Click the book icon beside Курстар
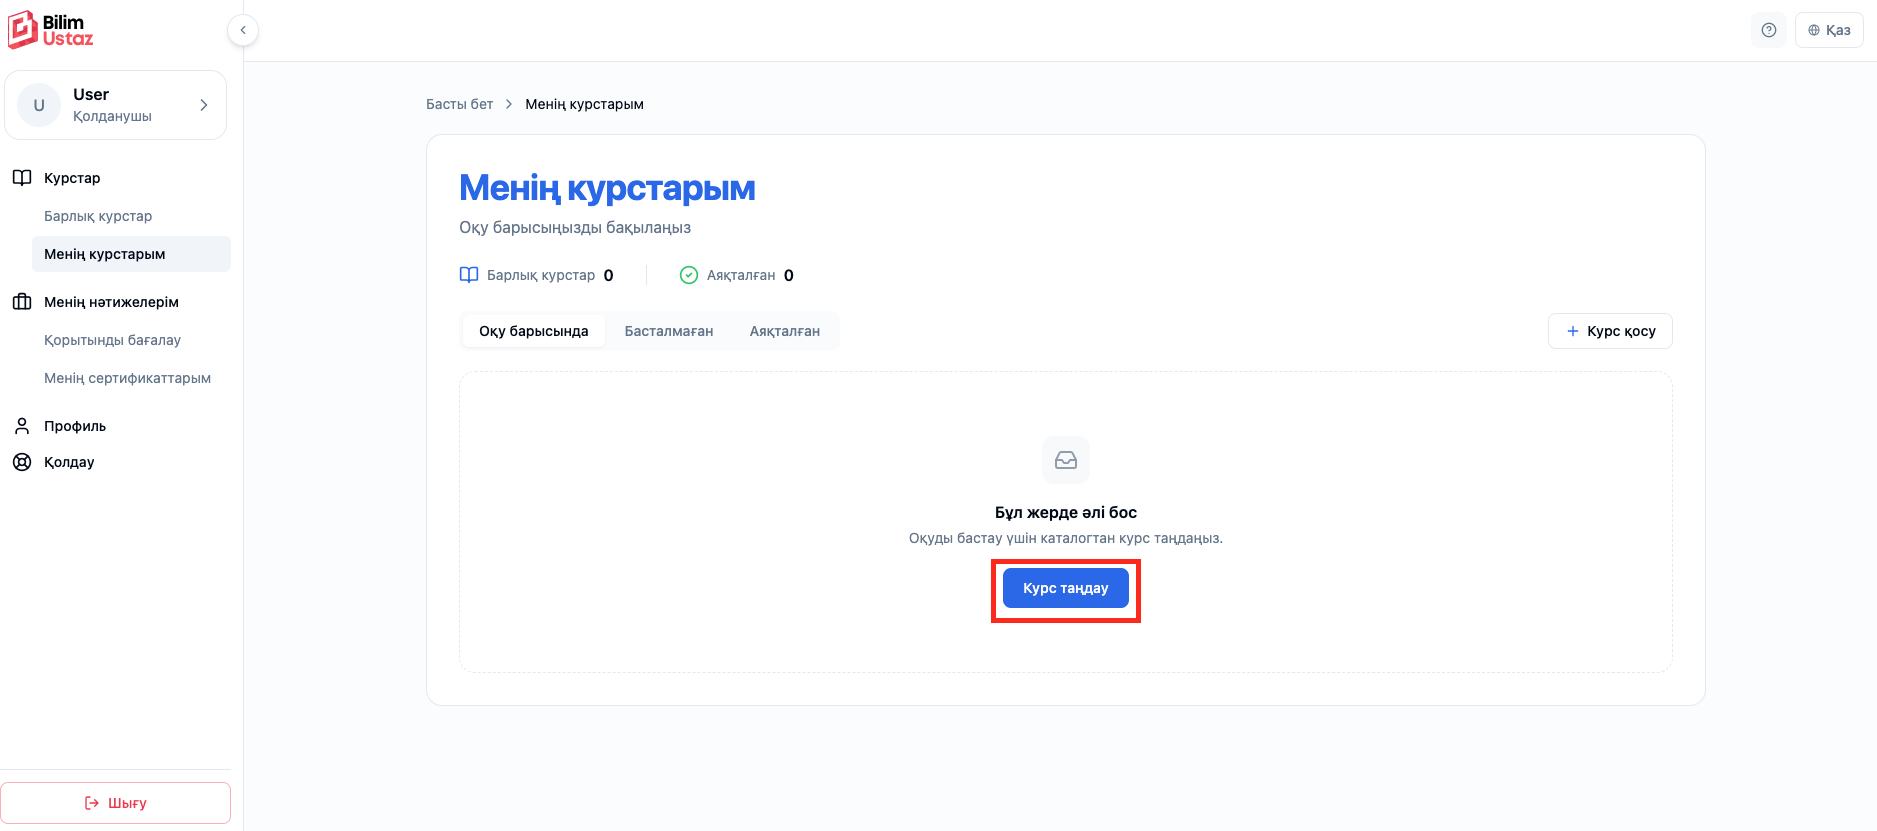 pyautogui.click(x=22, y=178)
